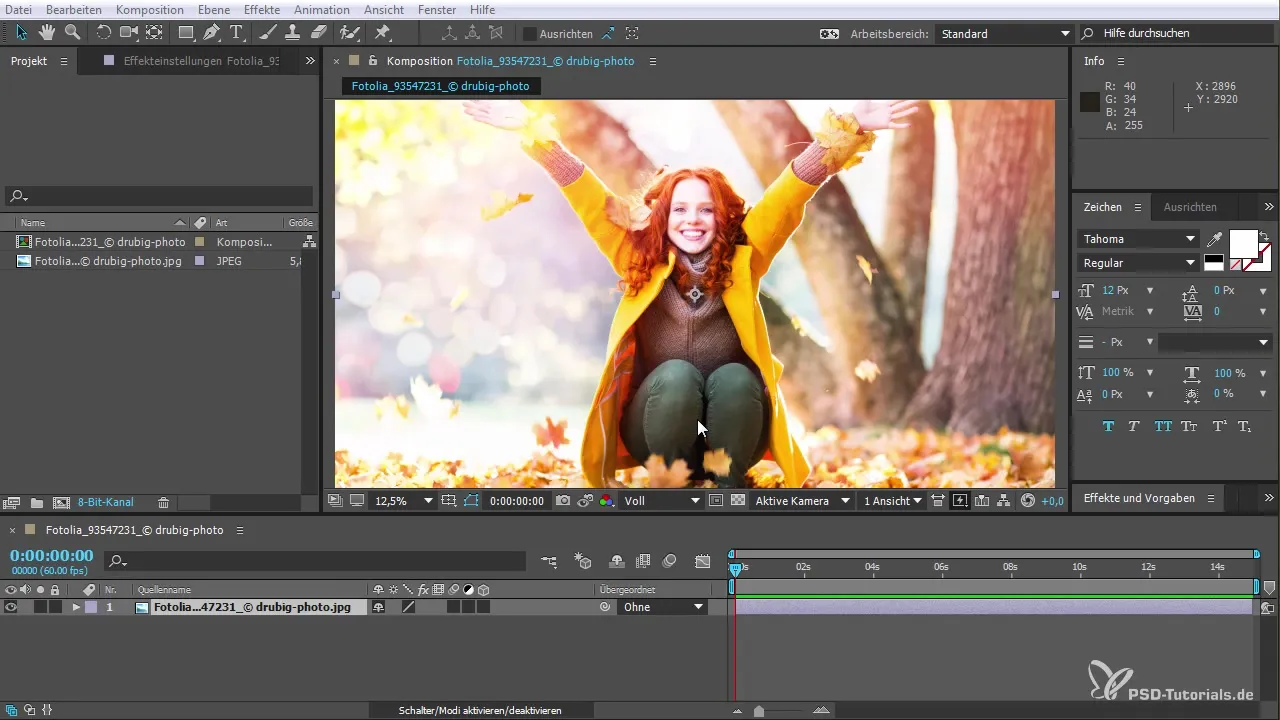Take a snapshot with the camera icon
Viewport: 1280px width, 720px height.
coord(564,501)
